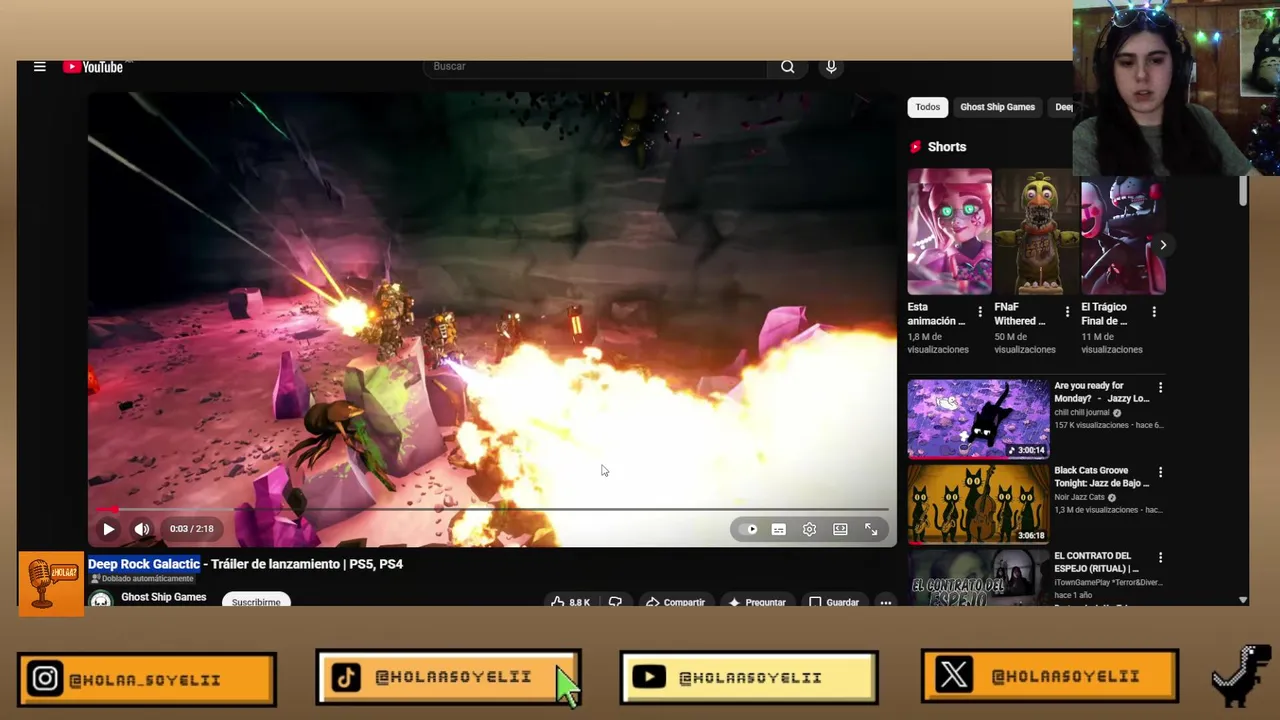Click the Shorts section icon

(915, 147)
